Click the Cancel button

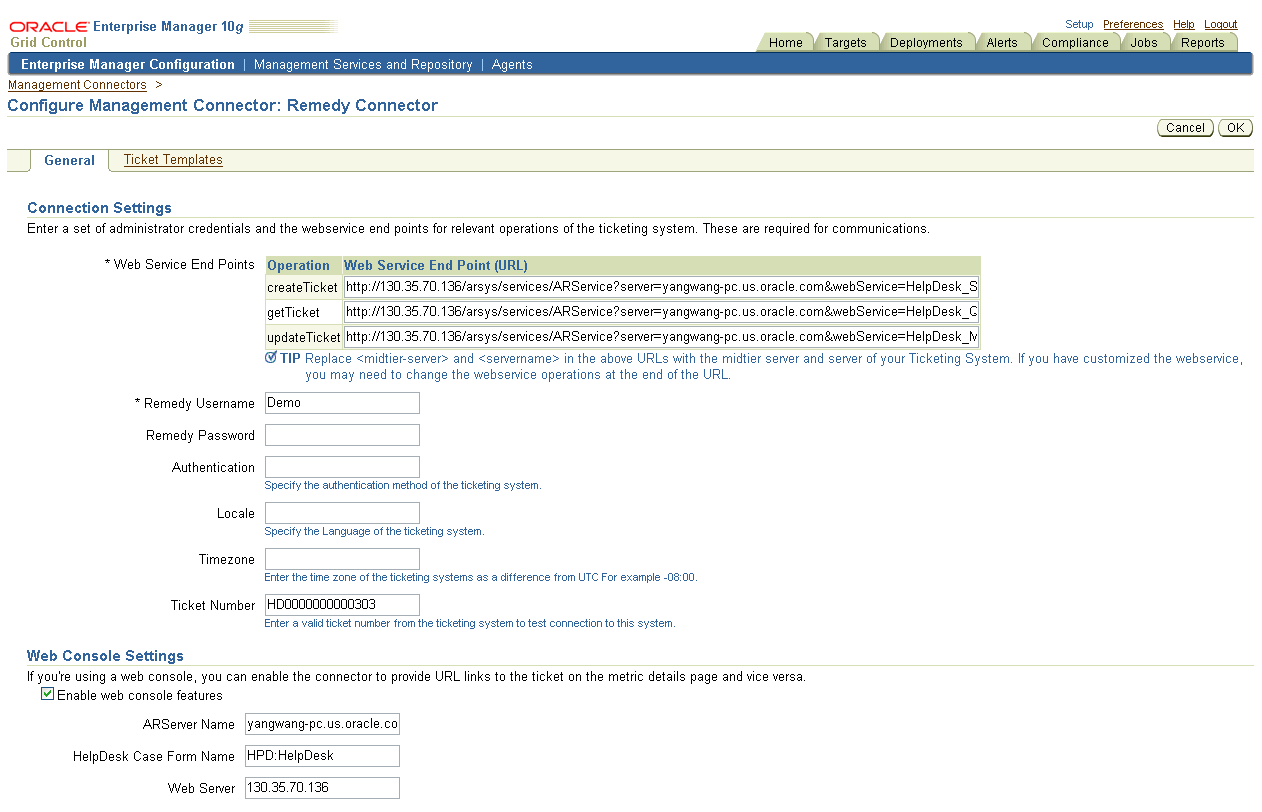pos(1185,128)
